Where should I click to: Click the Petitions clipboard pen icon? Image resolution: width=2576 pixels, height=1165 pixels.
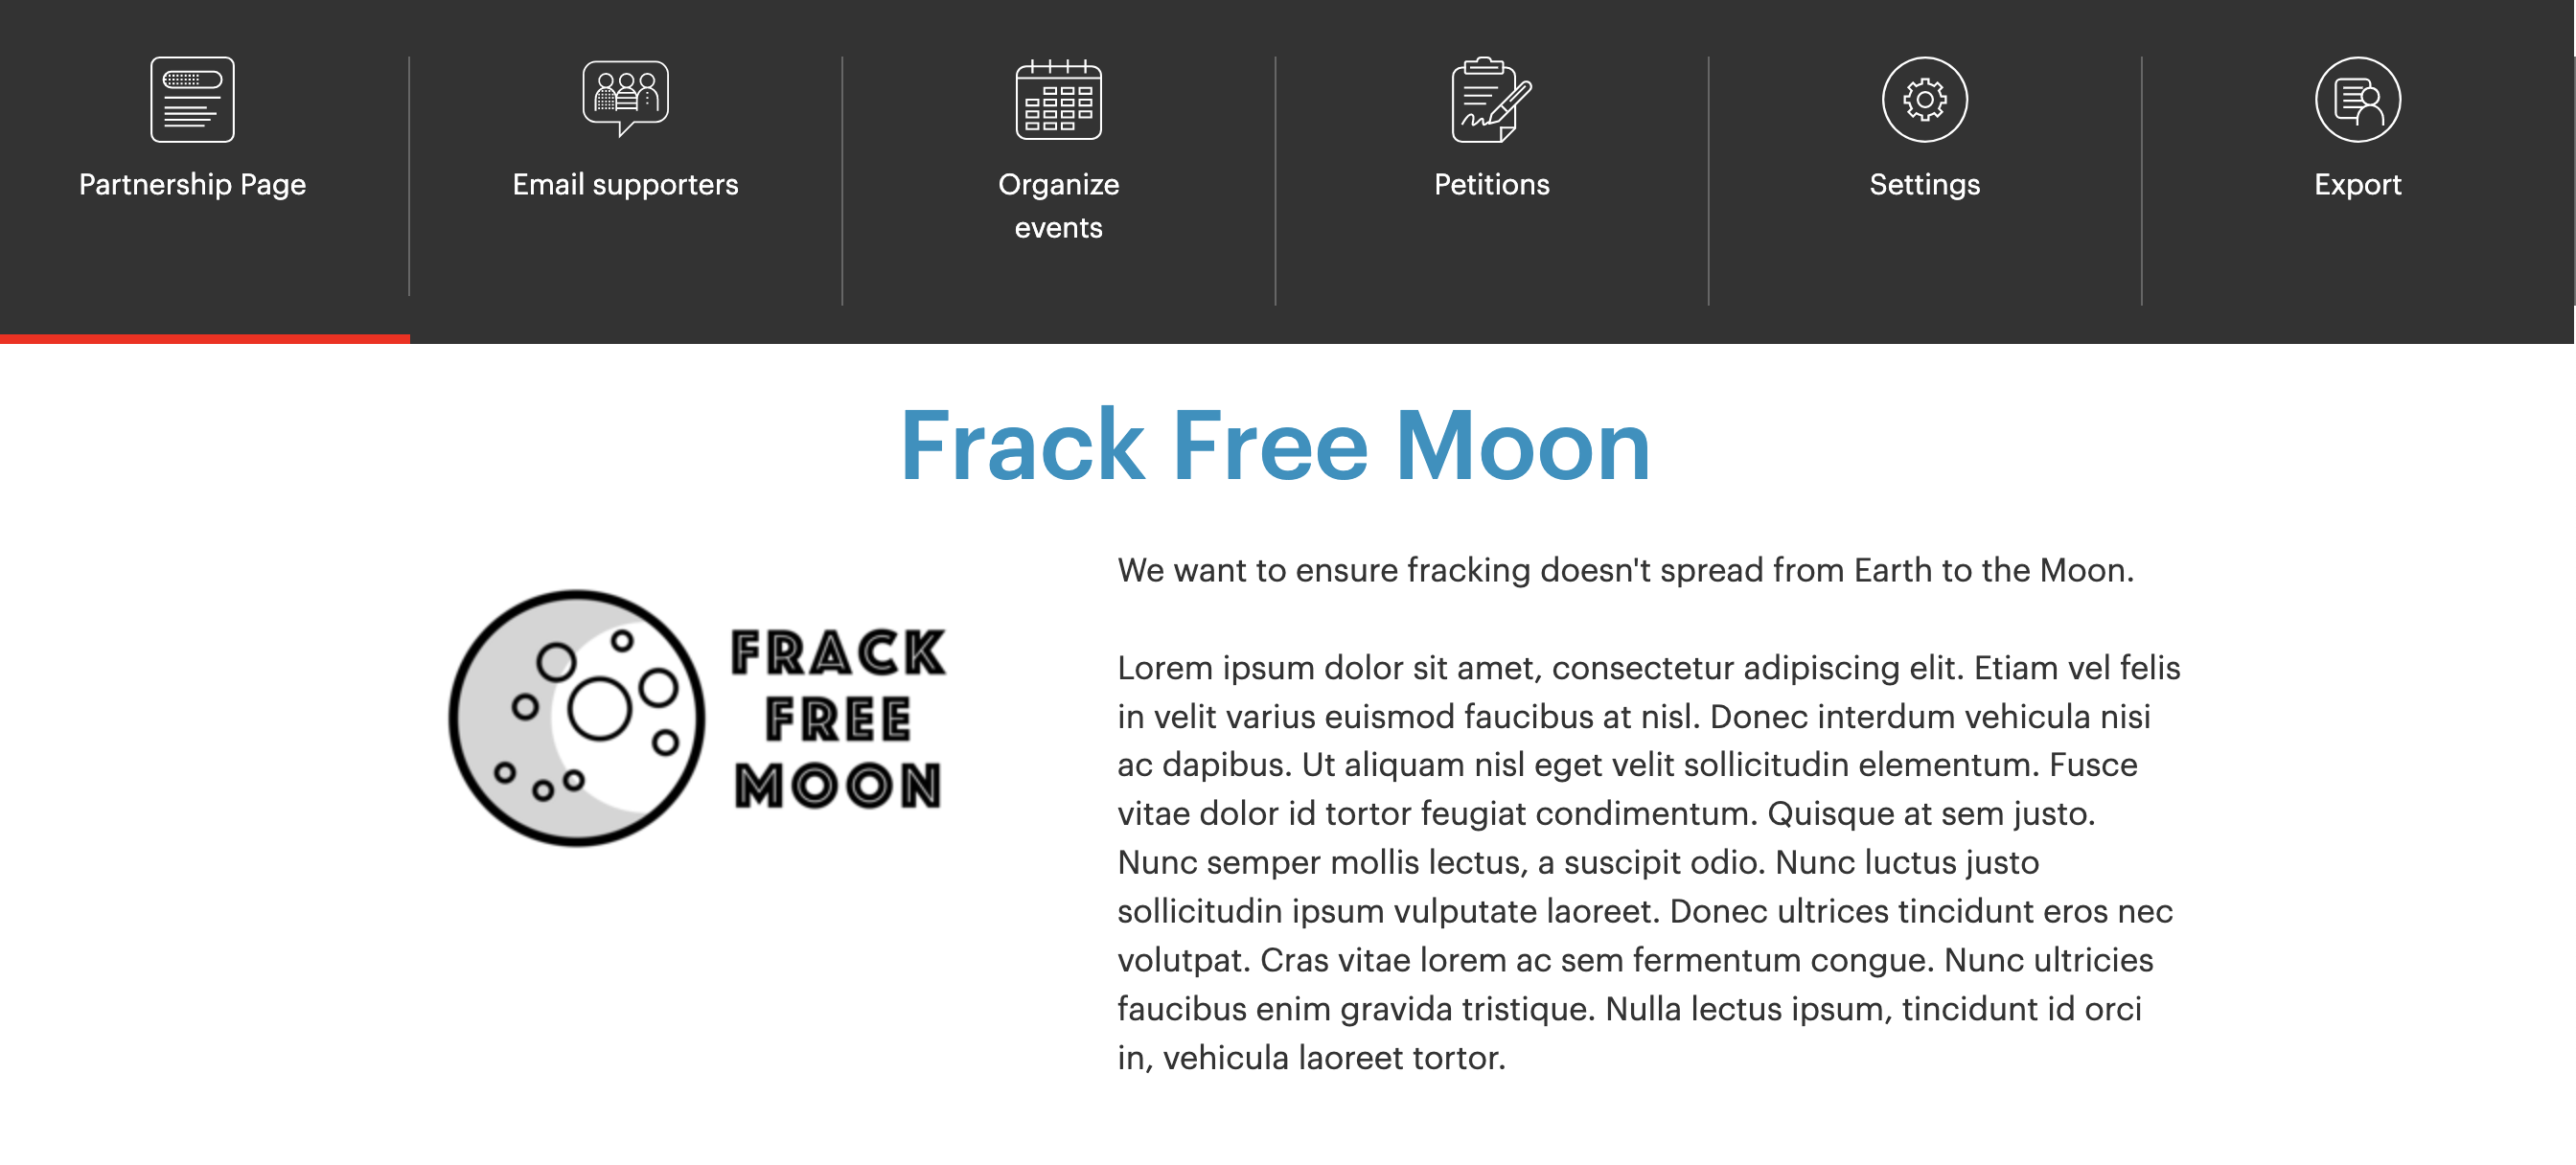click(x=1491, y=99)
